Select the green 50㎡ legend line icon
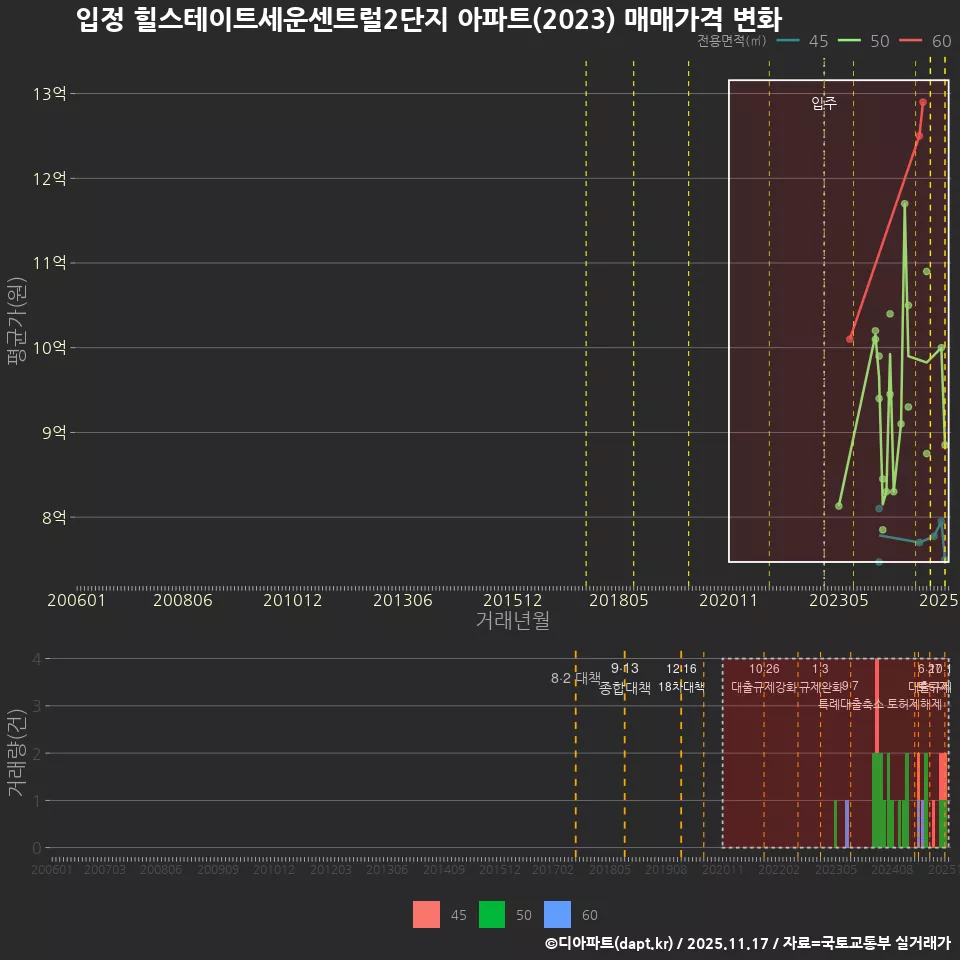The image size is (960, 960). (849, 42)
